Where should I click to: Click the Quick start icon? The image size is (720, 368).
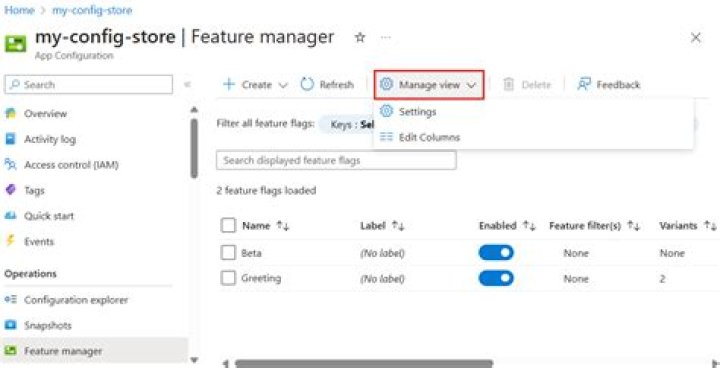pos(10,216)
